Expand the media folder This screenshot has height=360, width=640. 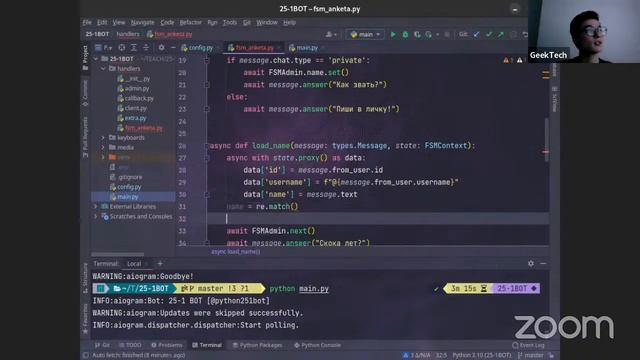(103, 147)
